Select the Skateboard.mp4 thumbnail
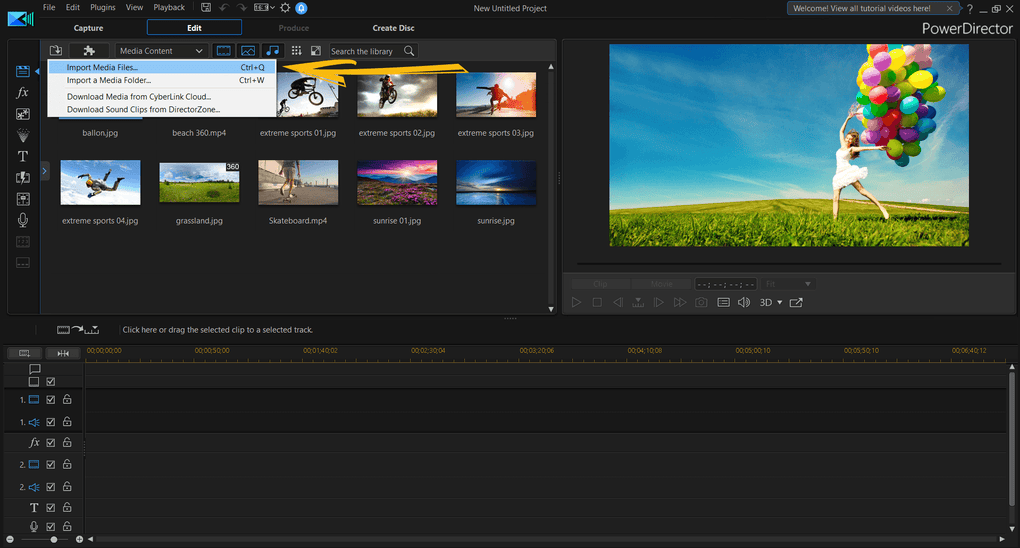The height and width of the screenshot is (548, 1020). (x=298, y=181)
